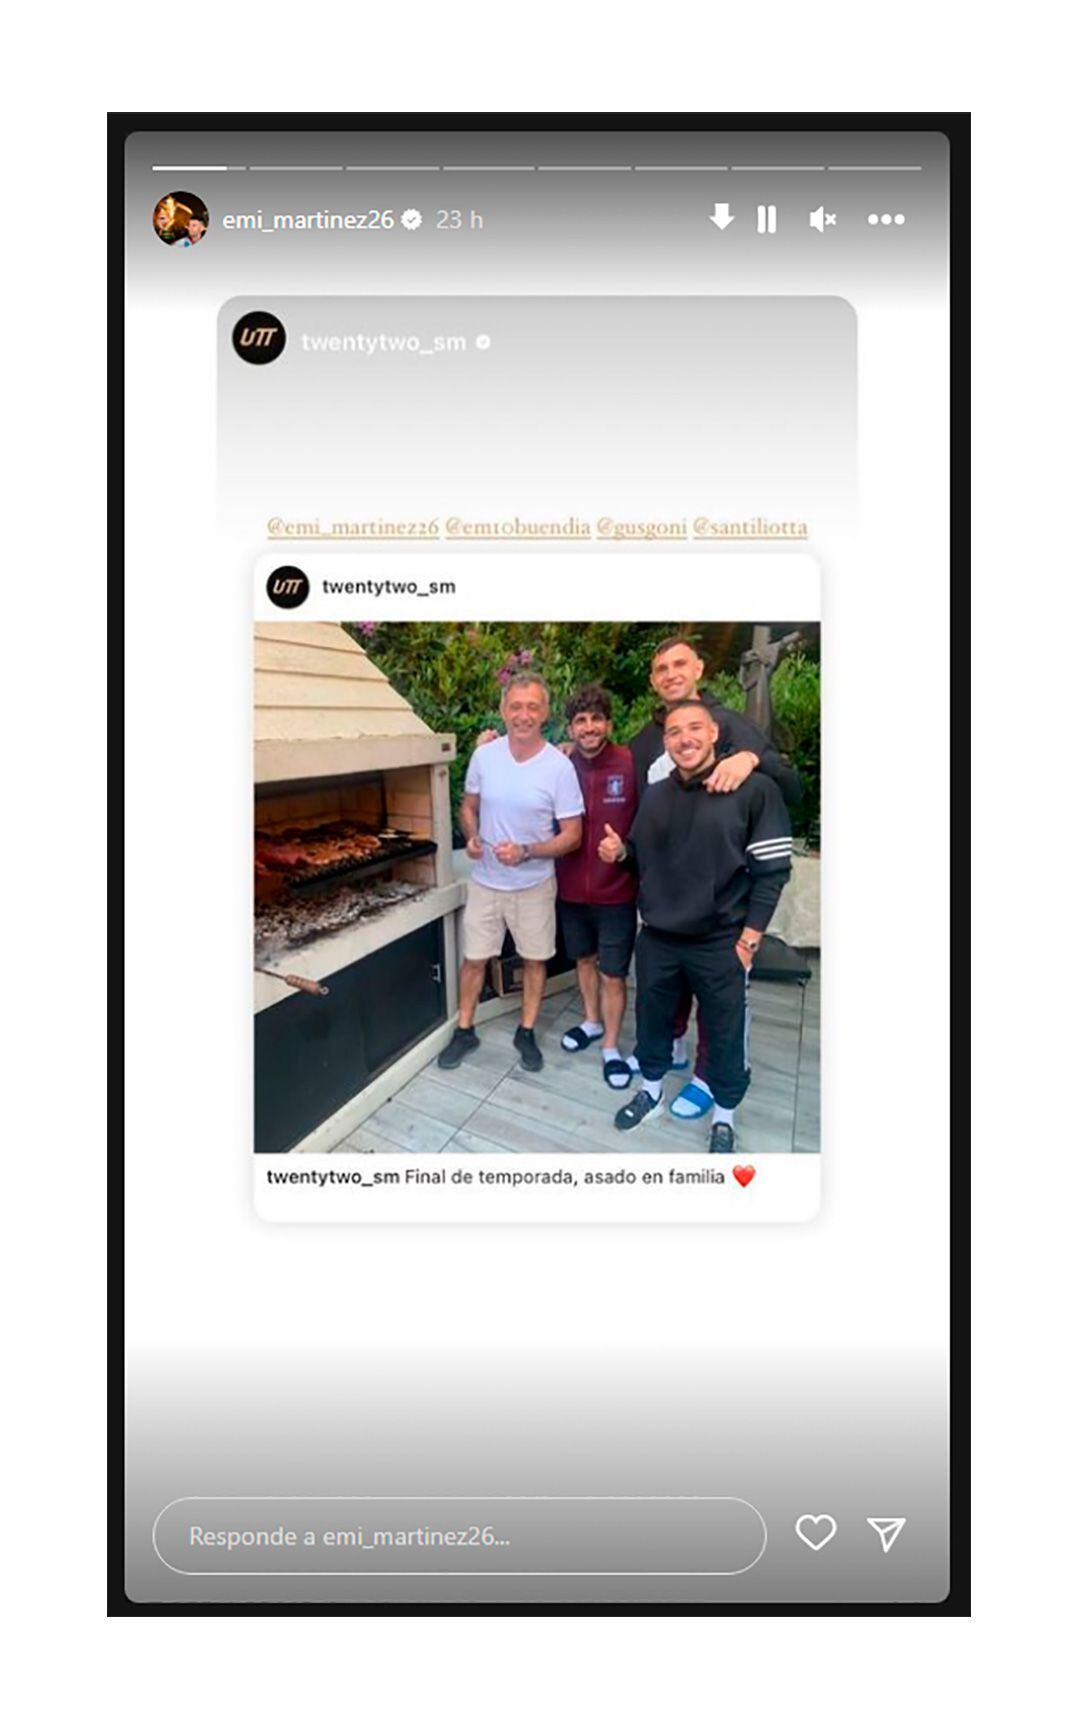Click the reply field Responde a emi_martinez26
The height and width of the screenshot is (1731, 1080).
pyautogui.click(x=459, y=1536)
